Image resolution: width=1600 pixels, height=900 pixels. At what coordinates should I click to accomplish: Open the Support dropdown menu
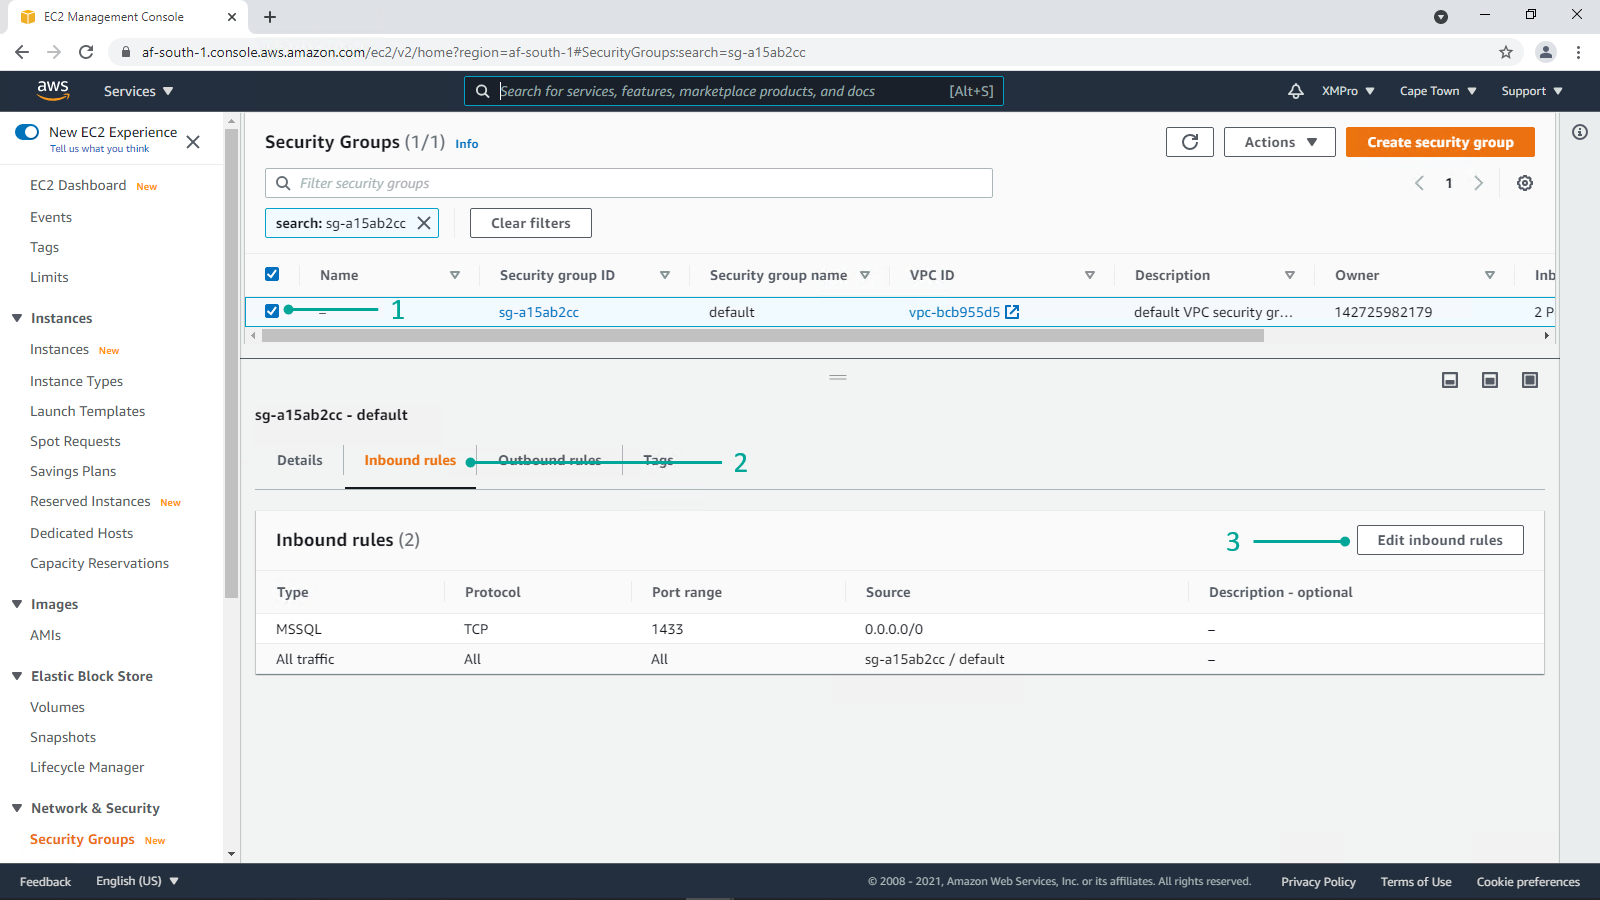1532,91
